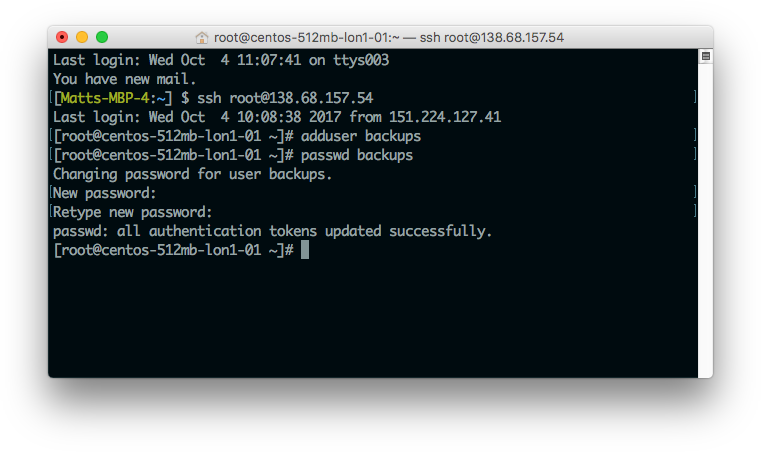Viewport: 761px width, 452px height.
Task: Close the terminal window with red button
Action: click(62, 37)
